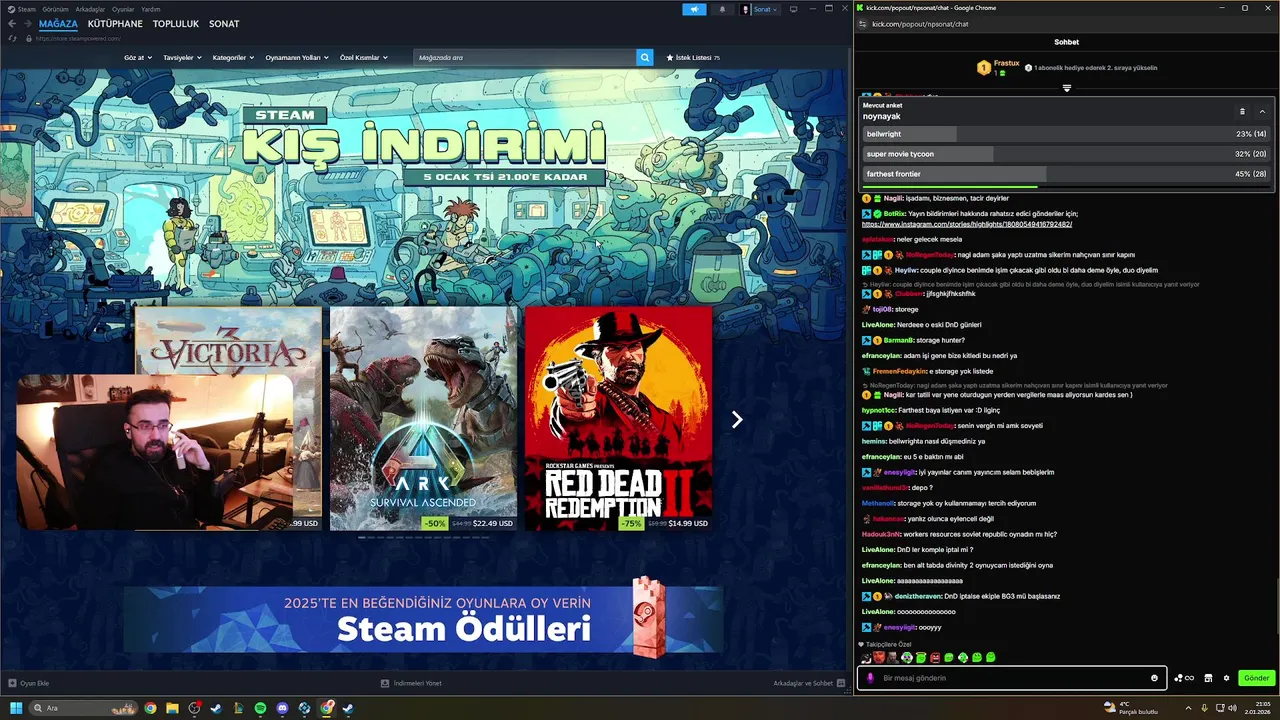Image resolution: width=1280 pixels, height=720 pixels.
Task: Switch to the TOPLULUK tab
Action: coord(176,23)
